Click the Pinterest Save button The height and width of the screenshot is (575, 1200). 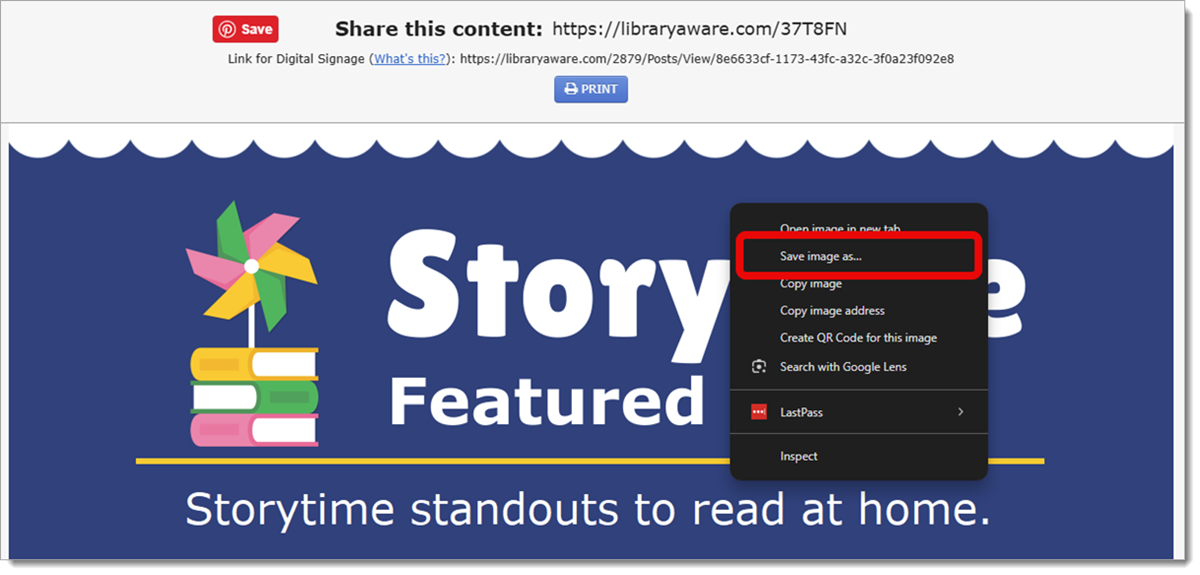point(245,29)
